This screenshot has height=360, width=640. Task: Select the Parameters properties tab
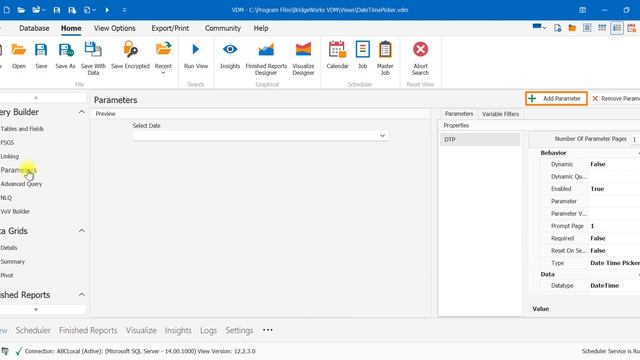459,114
